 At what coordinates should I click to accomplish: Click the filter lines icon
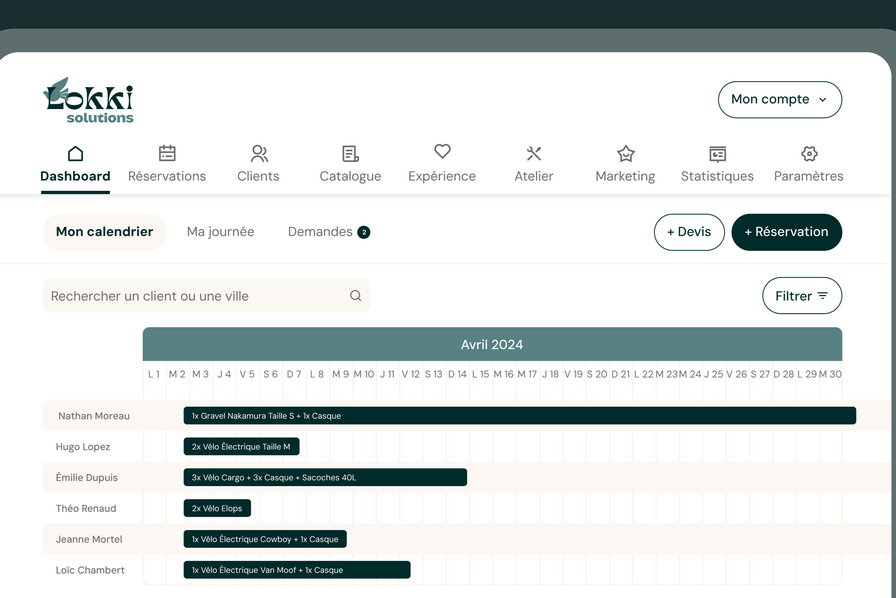point(823,296)
